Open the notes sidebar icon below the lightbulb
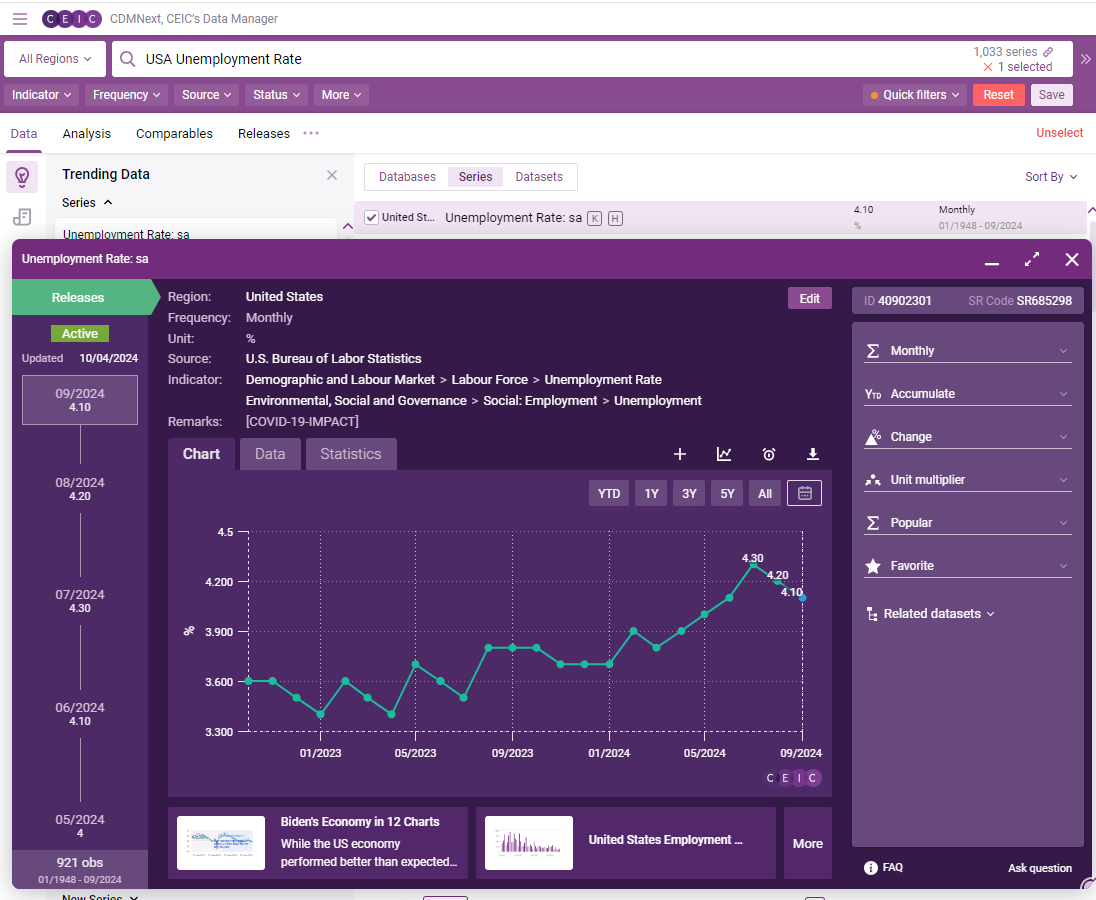Viewport: 1096px width, 900px height. coord(22,217)
